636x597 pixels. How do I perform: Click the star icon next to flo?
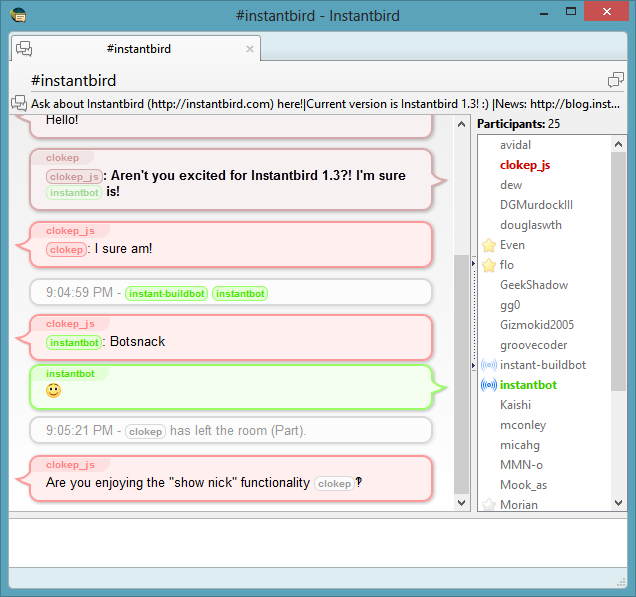[x=489, y=265]
